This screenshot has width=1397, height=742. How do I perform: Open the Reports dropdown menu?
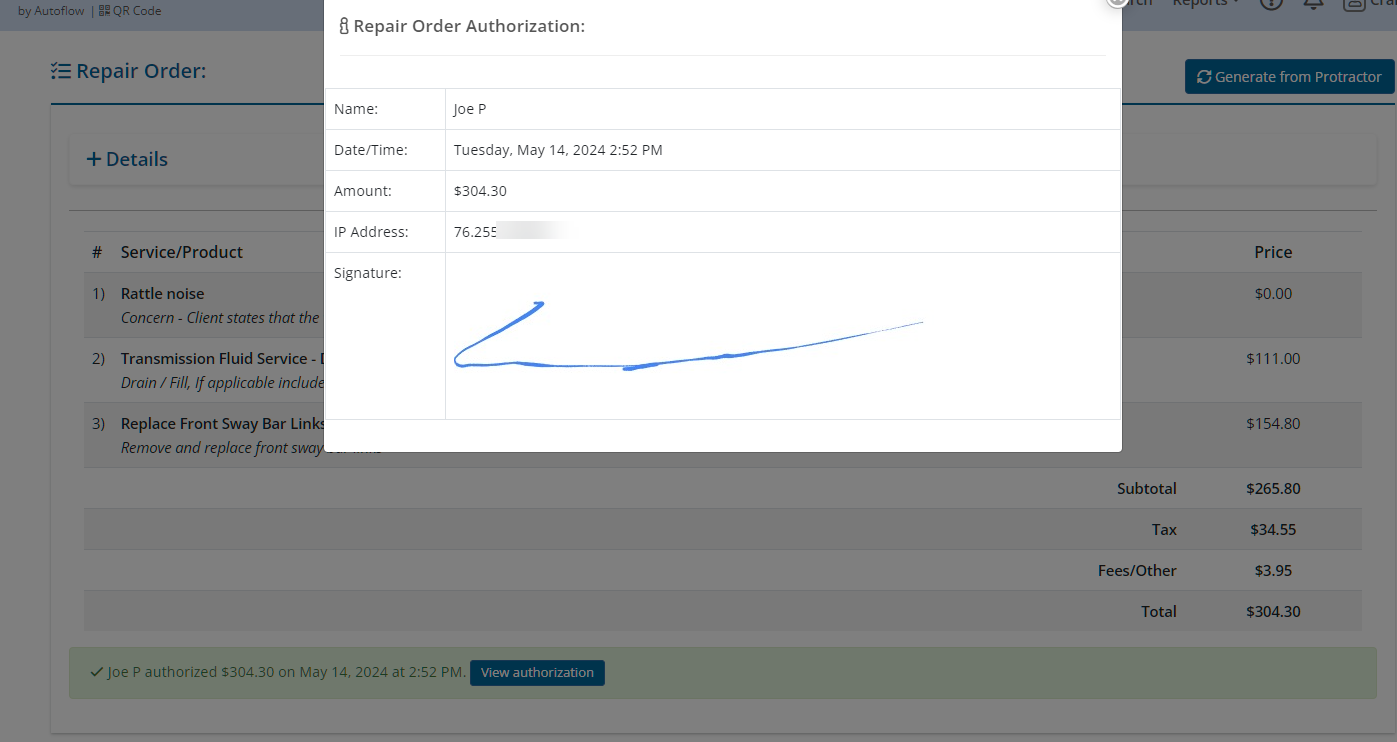[1205, 3]
